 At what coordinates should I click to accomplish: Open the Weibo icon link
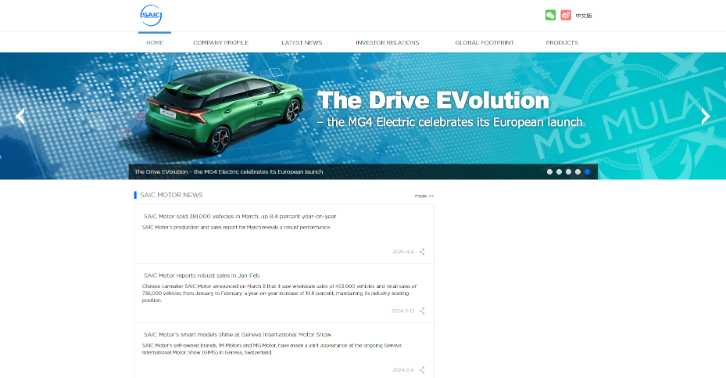[565, 15]
